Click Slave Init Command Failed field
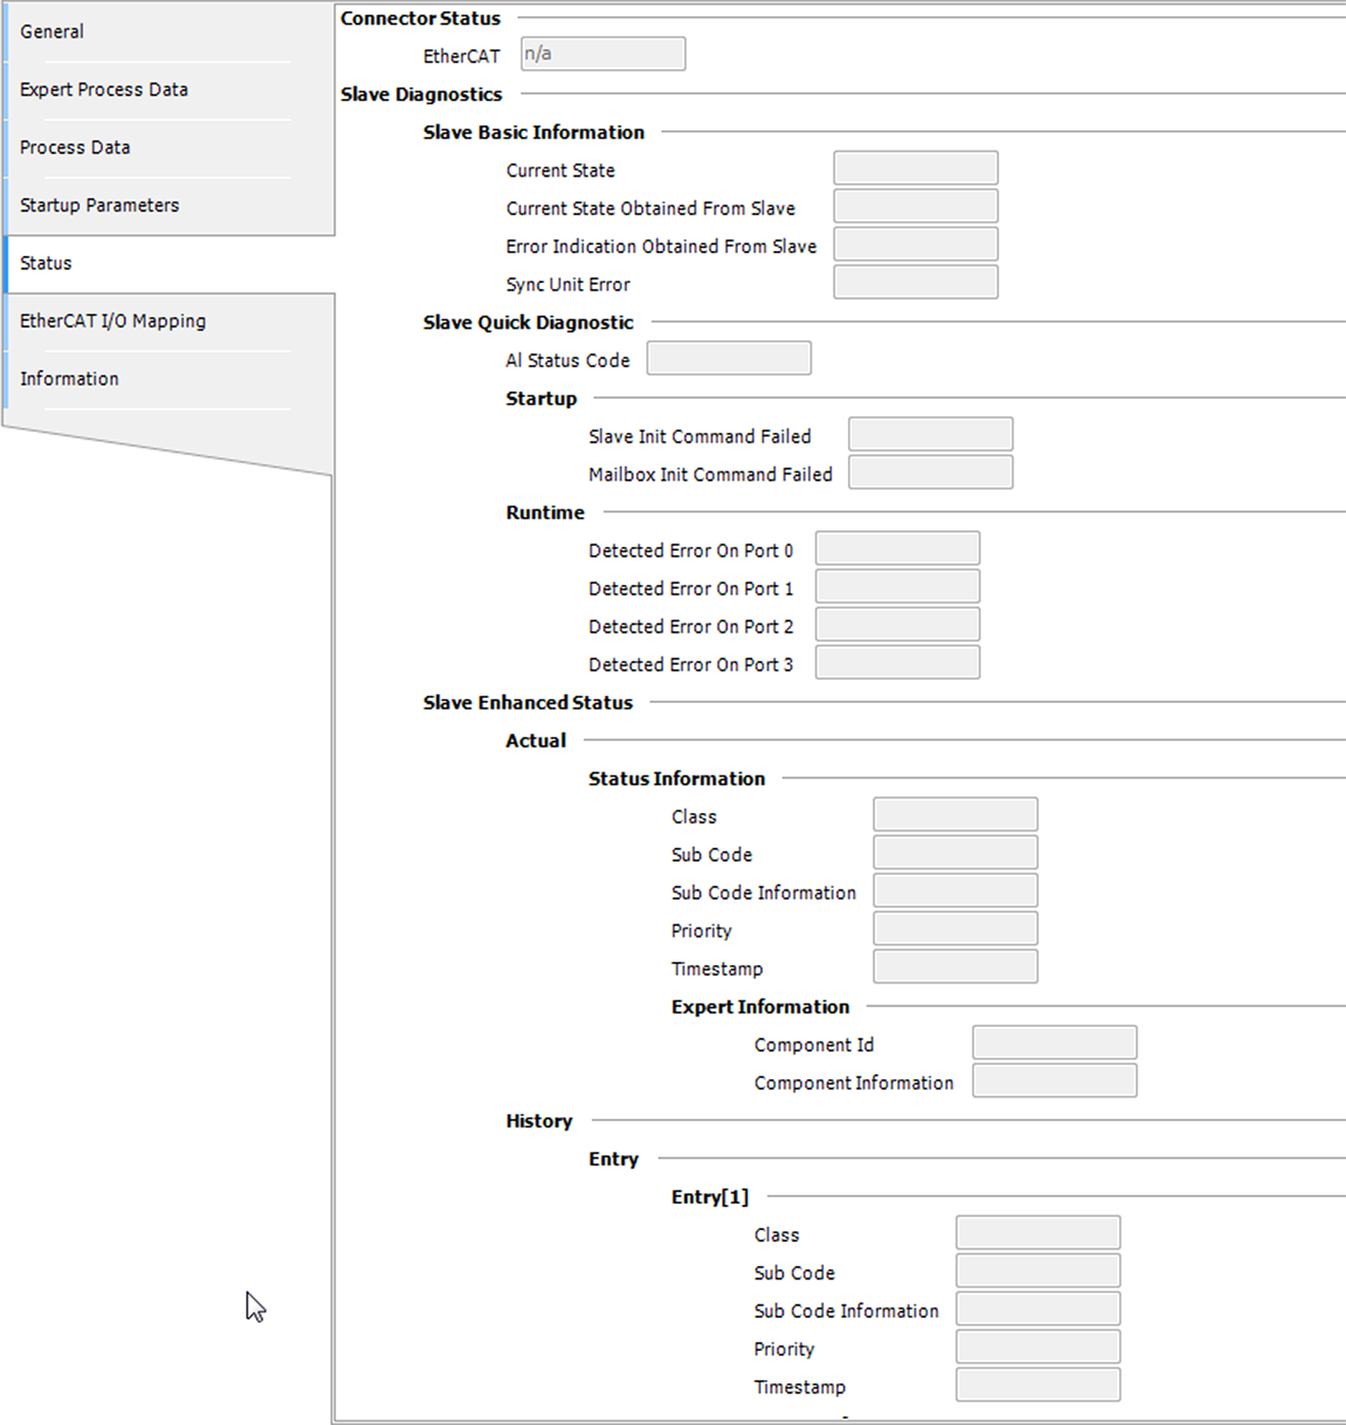The height and width of the screenshot is (1425, 1346). (930, 434)
